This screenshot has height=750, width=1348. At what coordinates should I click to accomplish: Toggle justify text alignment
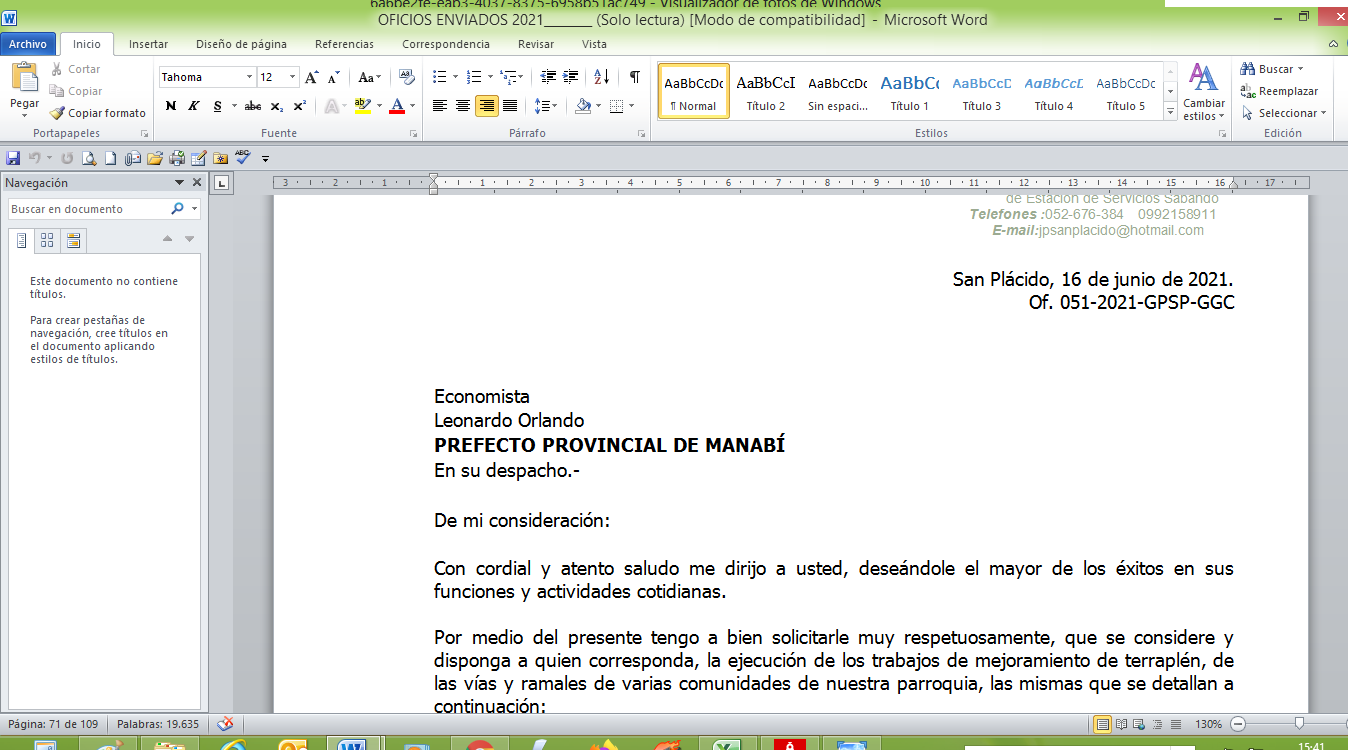point(510,106)
